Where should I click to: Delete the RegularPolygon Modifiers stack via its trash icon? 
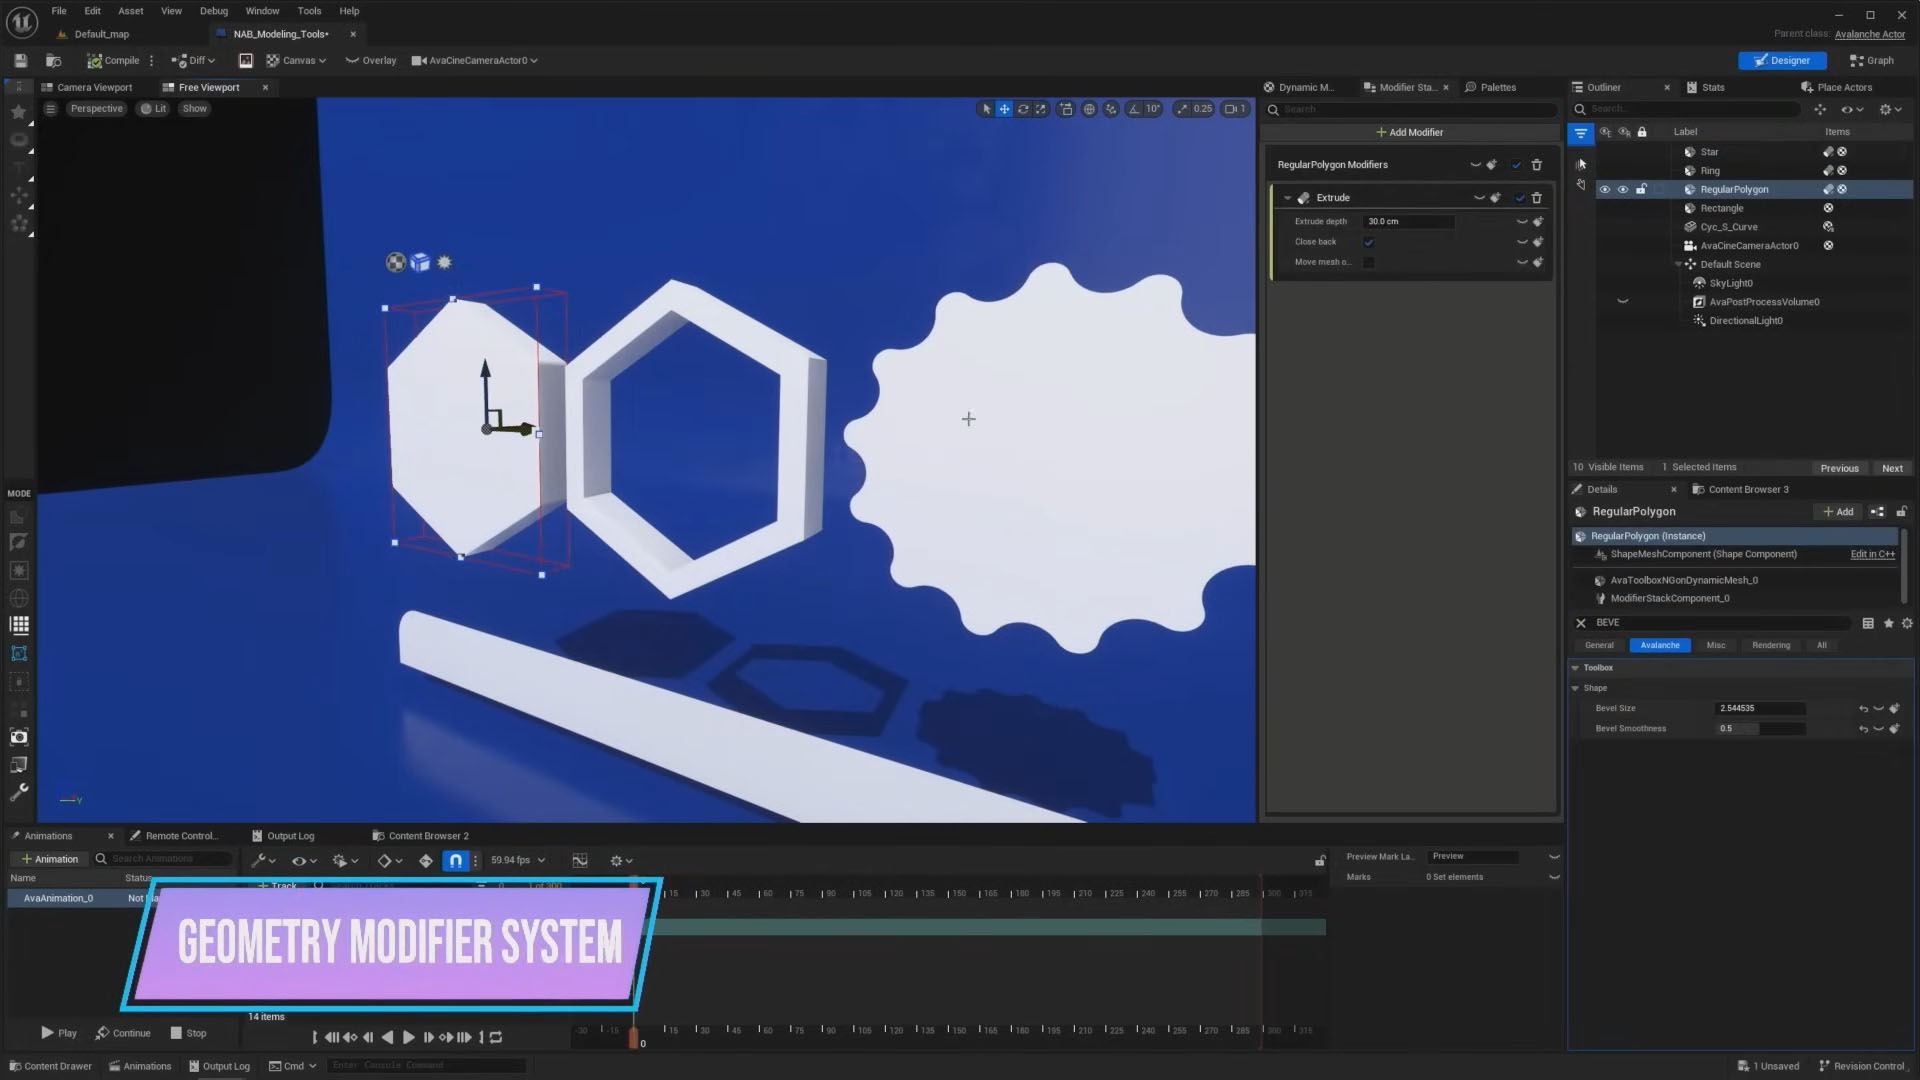coord(1537,165)
